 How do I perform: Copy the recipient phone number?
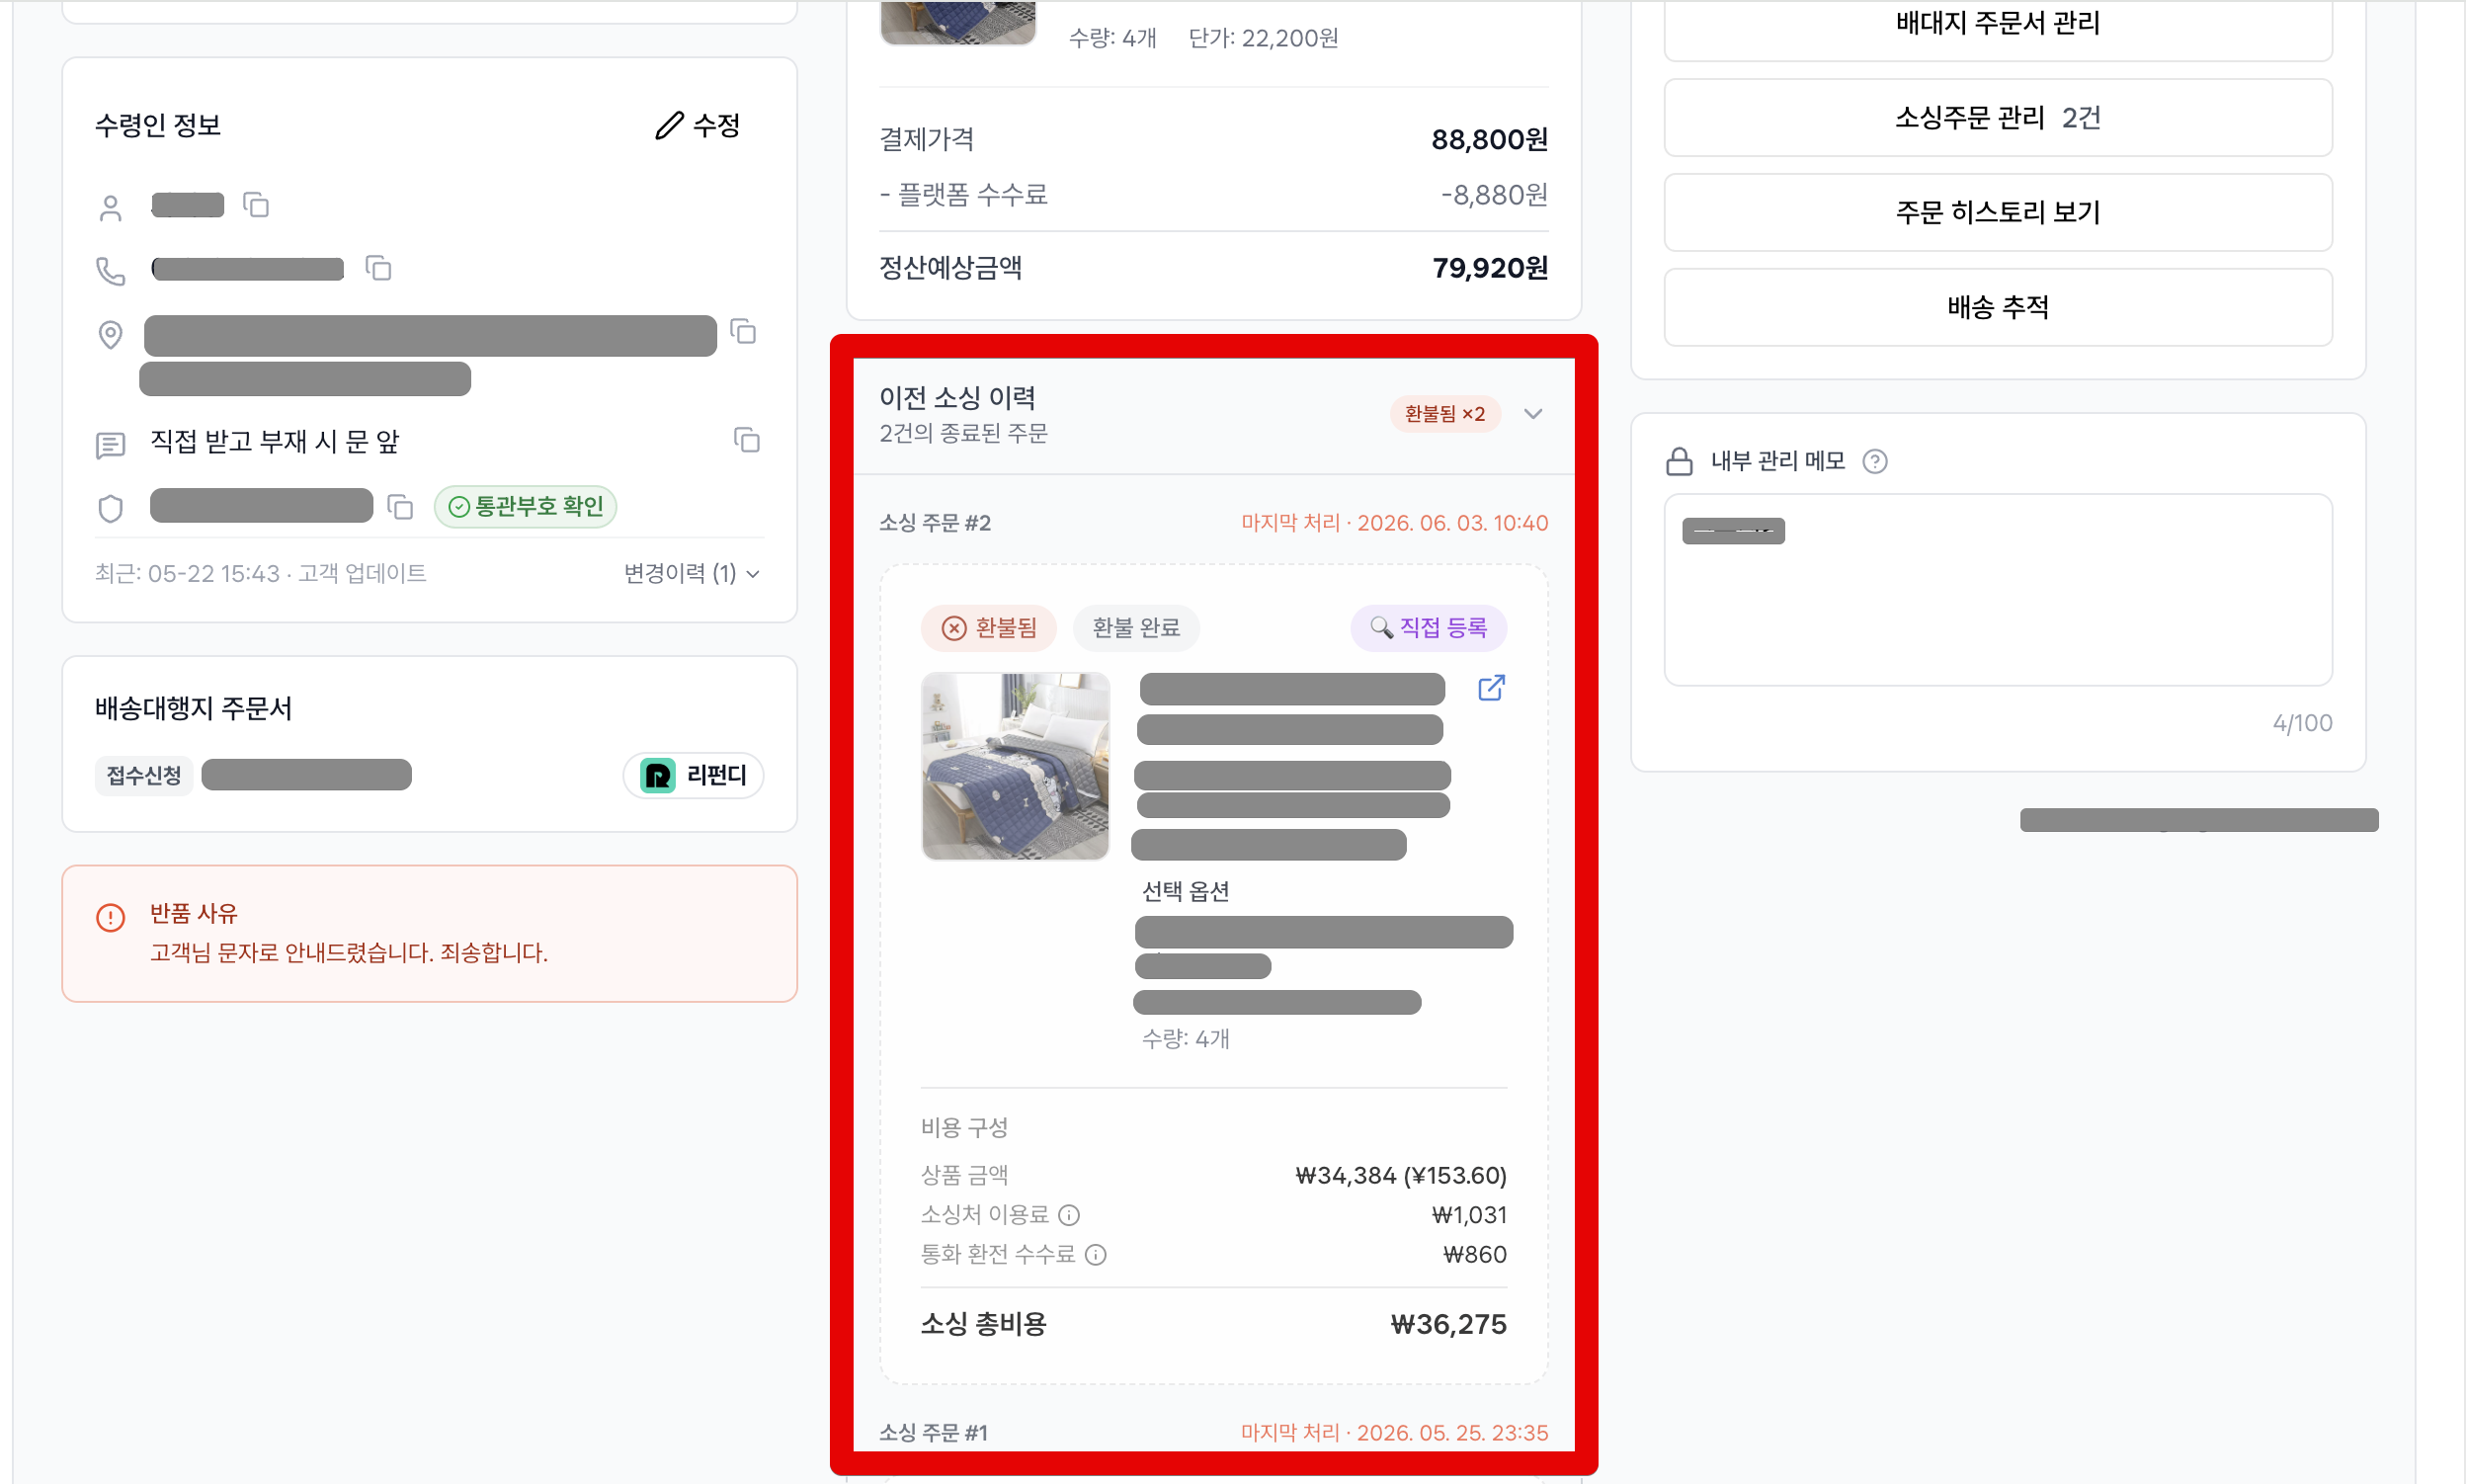tap(378, 268)
